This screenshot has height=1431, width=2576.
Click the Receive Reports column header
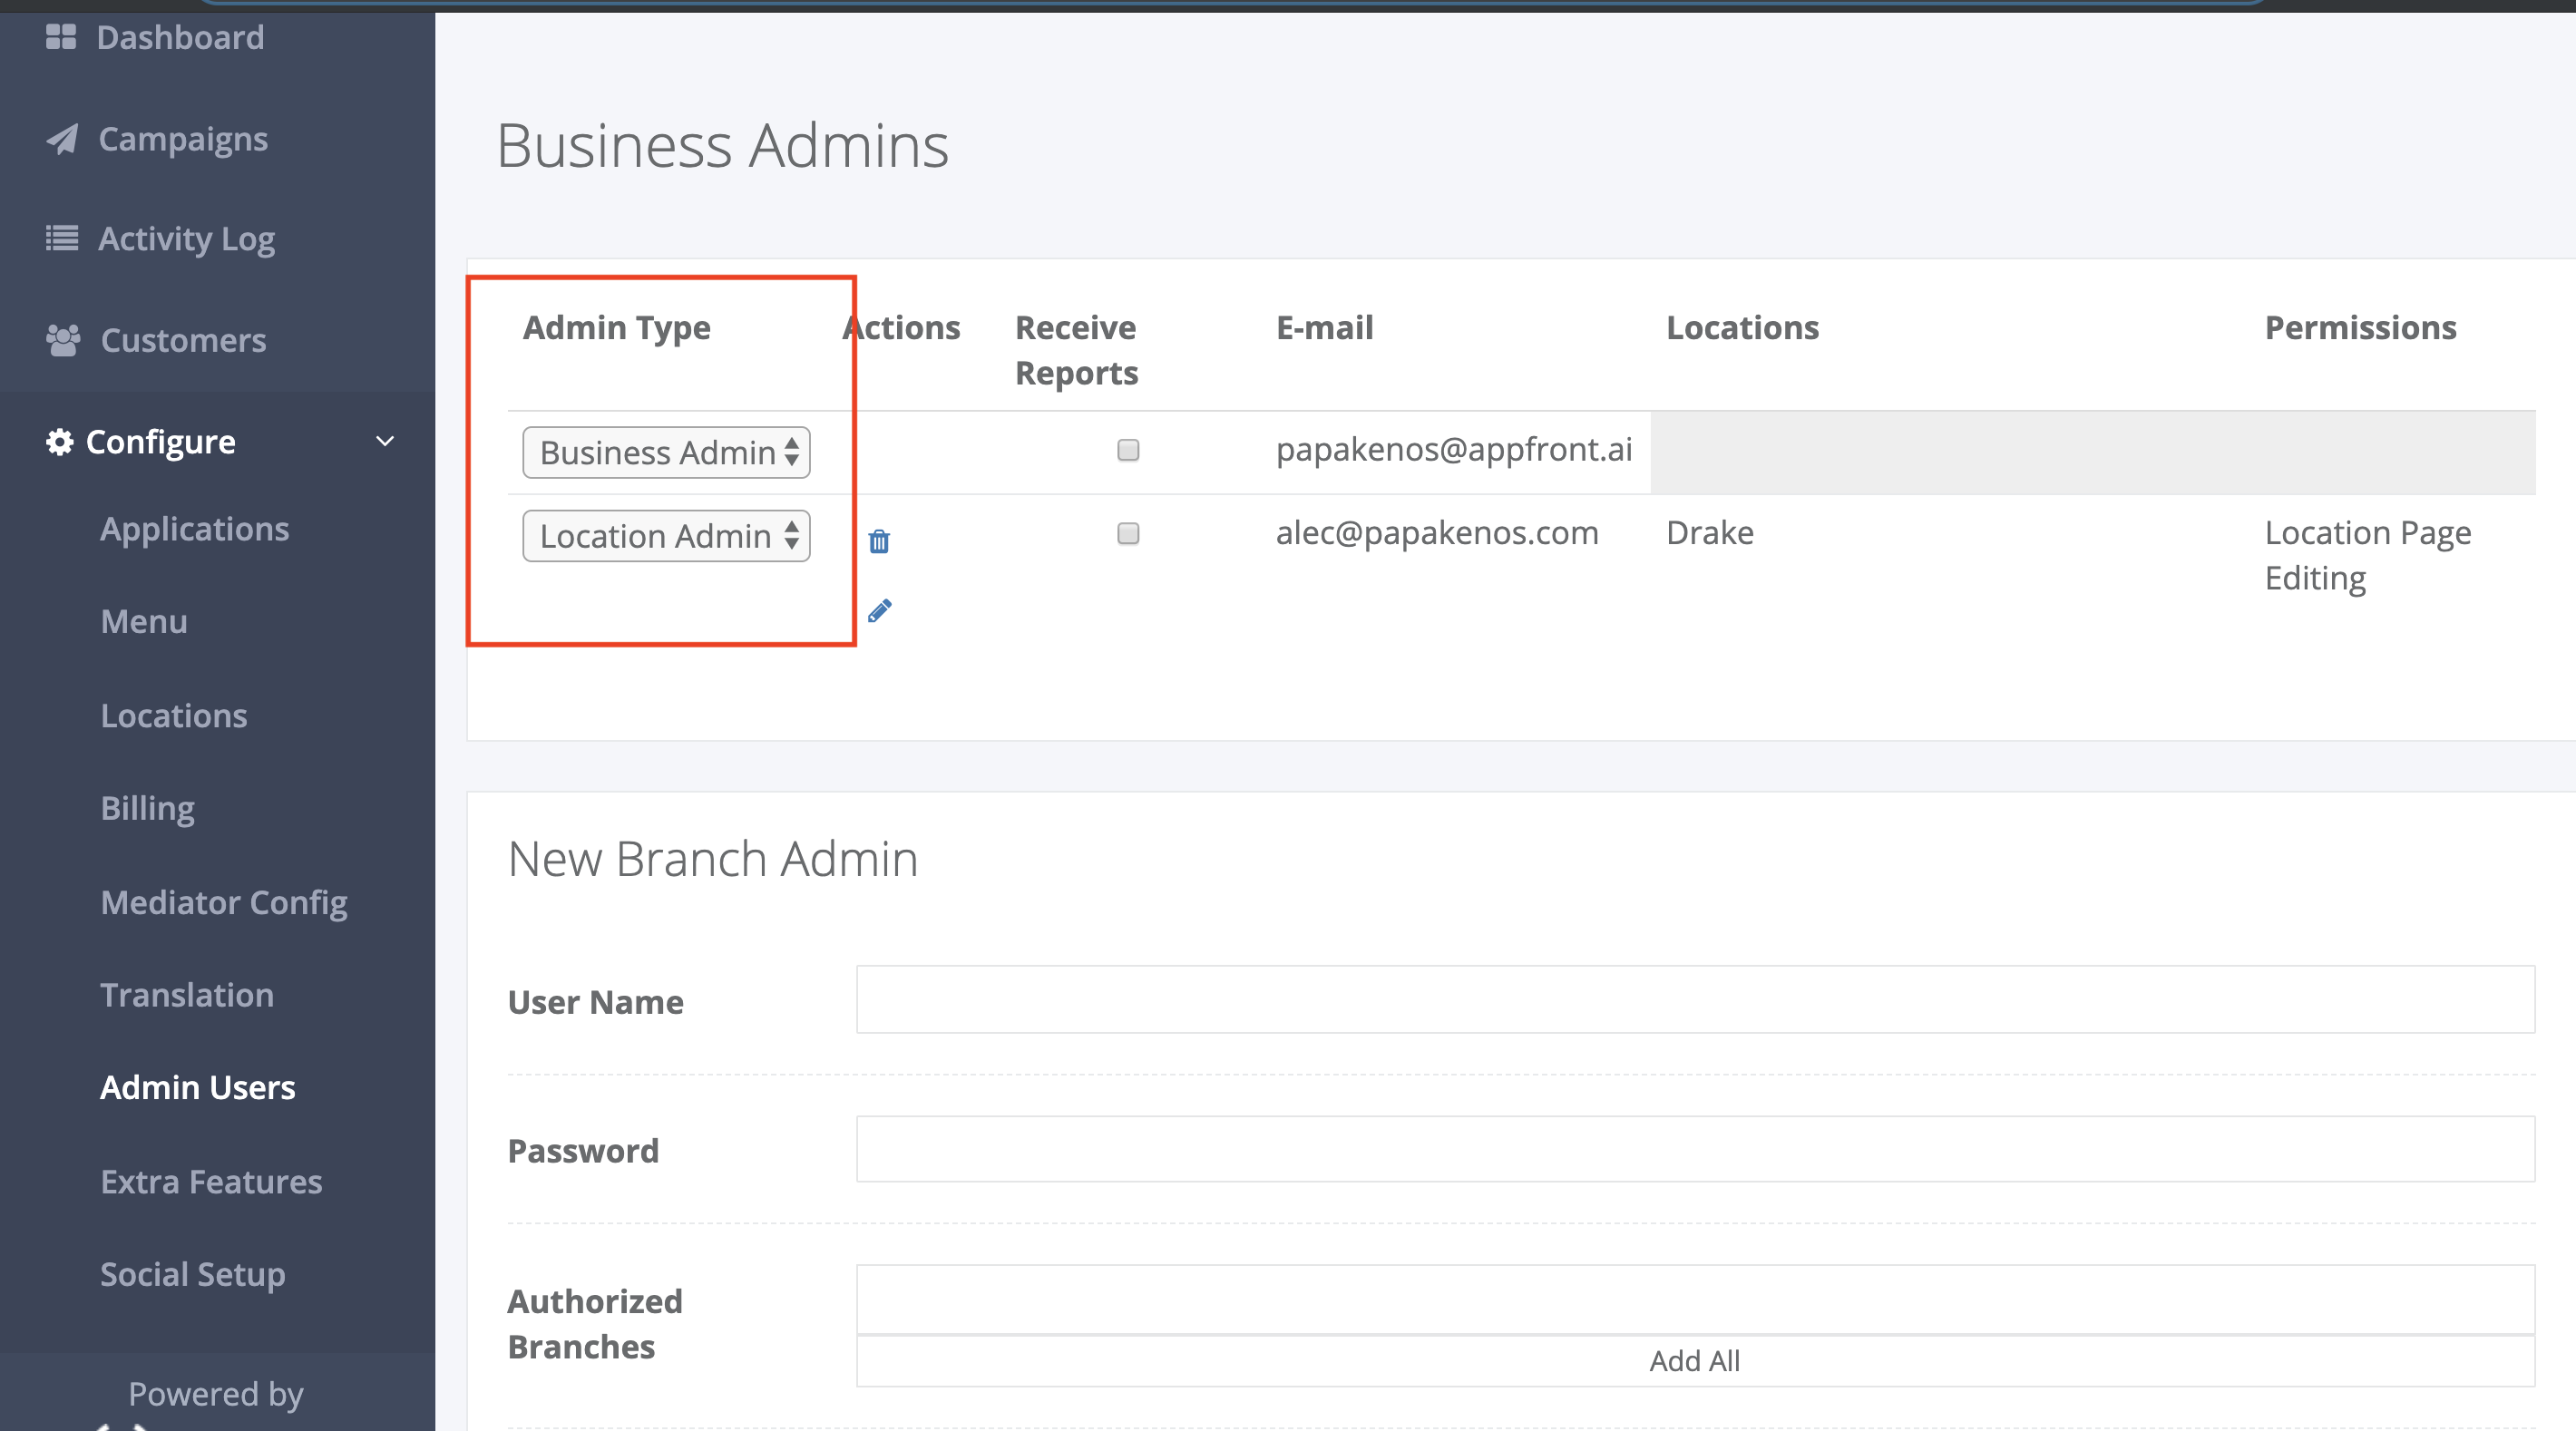click(1077, 350)
